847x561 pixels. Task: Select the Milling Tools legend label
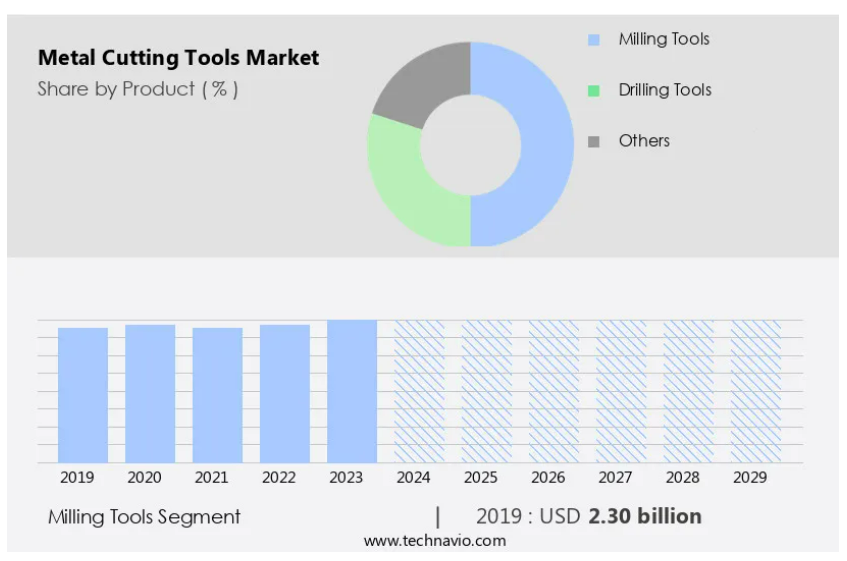[663, 40]
